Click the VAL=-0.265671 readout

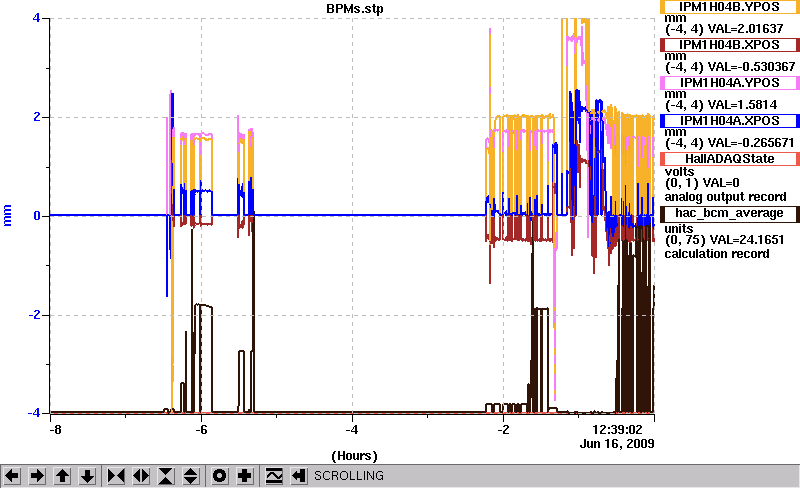751,143
